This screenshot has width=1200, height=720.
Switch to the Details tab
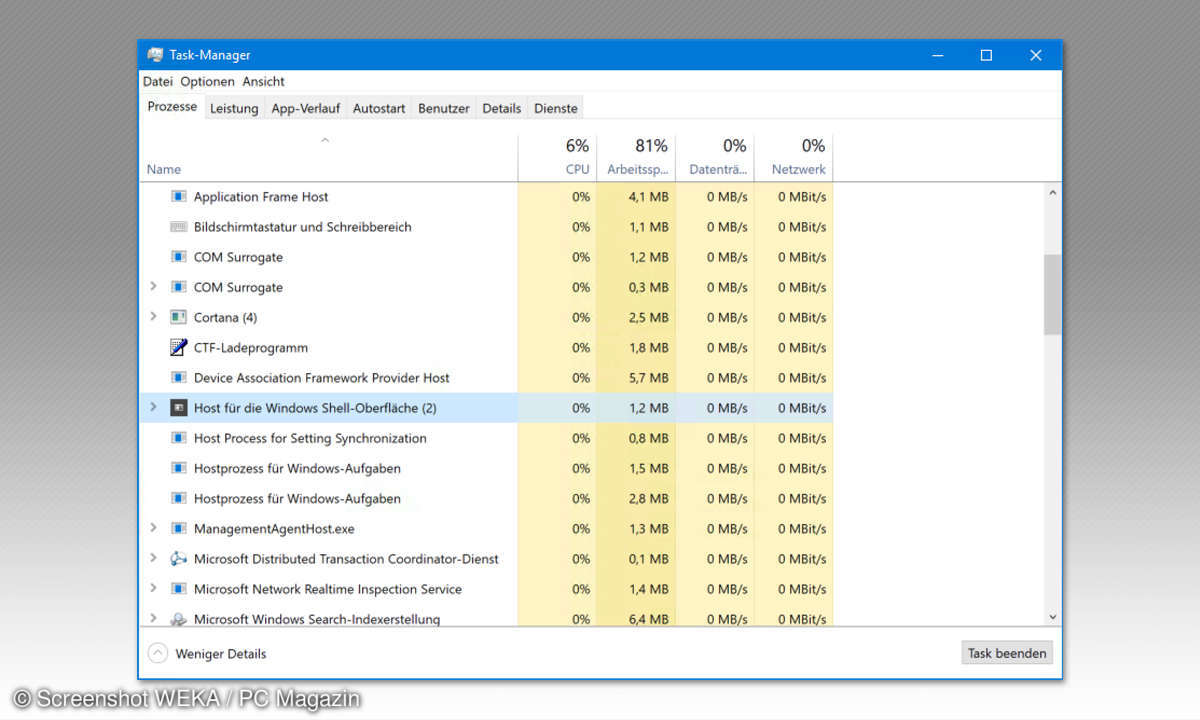502,108
